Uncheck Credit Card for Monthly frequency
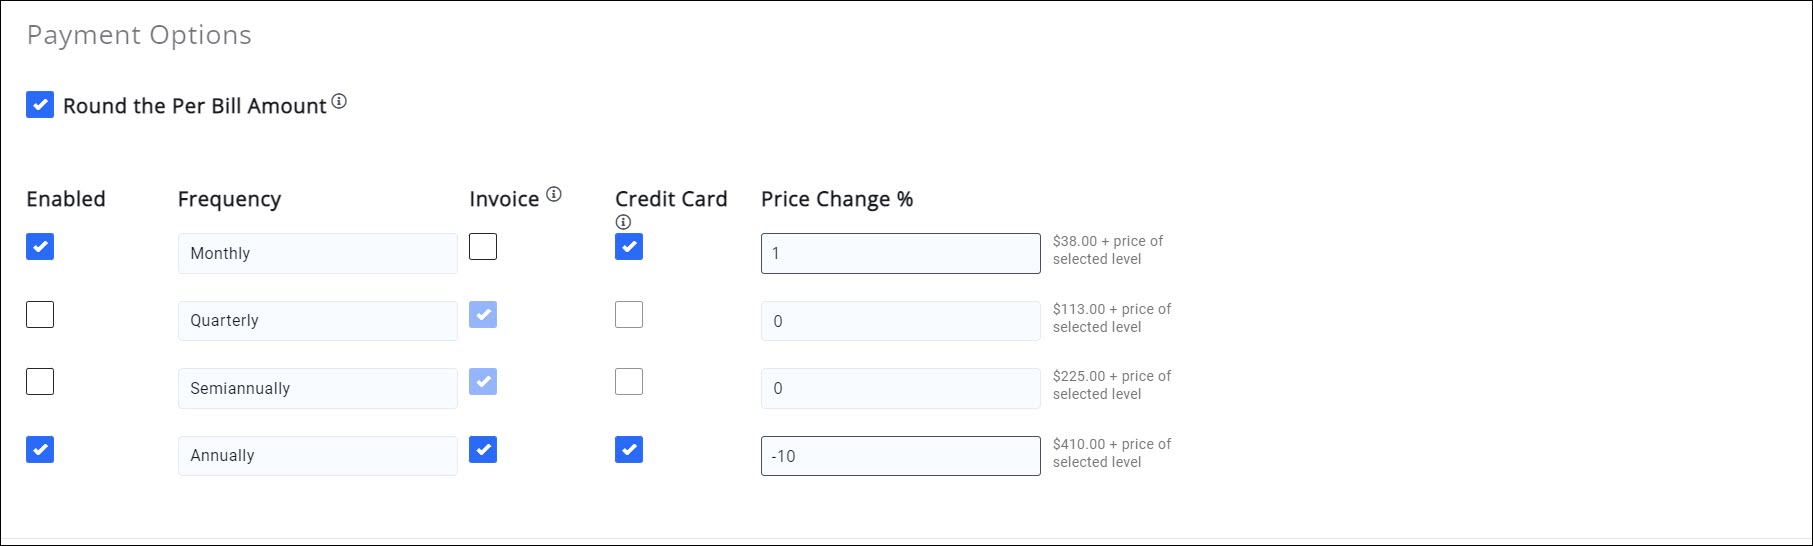This screenshot has height=546, width=1813. click(x=629, y=247)
